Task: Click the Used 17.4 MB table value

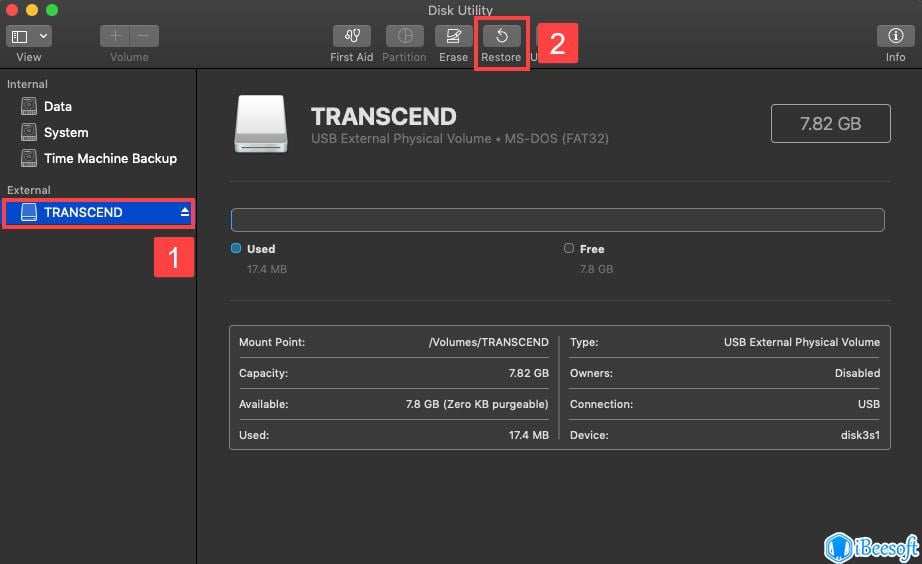Action: tap(529, 435)
